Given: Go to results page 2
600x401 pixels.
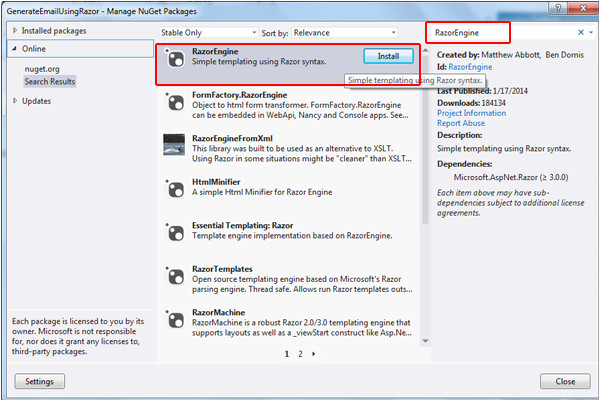Looking at the screenshot, I should [x=300, y=354].
